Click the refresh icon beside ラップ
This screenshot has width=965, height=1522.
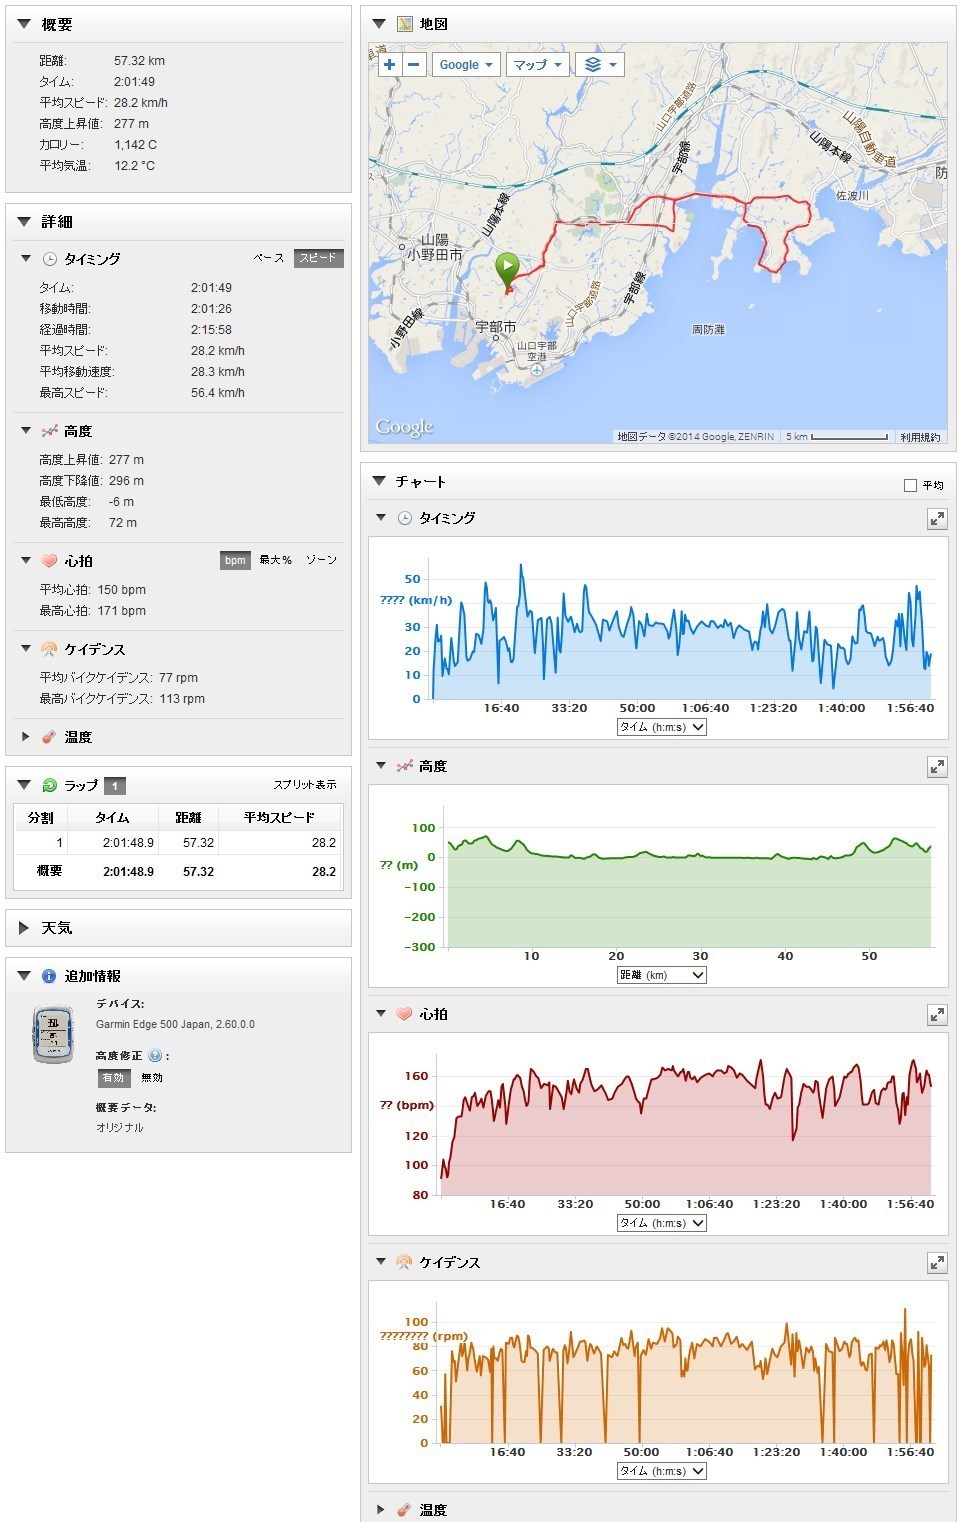[x=50, y=786]
